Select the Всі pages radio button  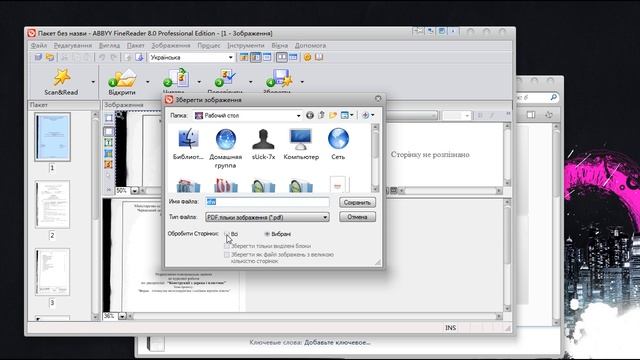coord(227,234)
